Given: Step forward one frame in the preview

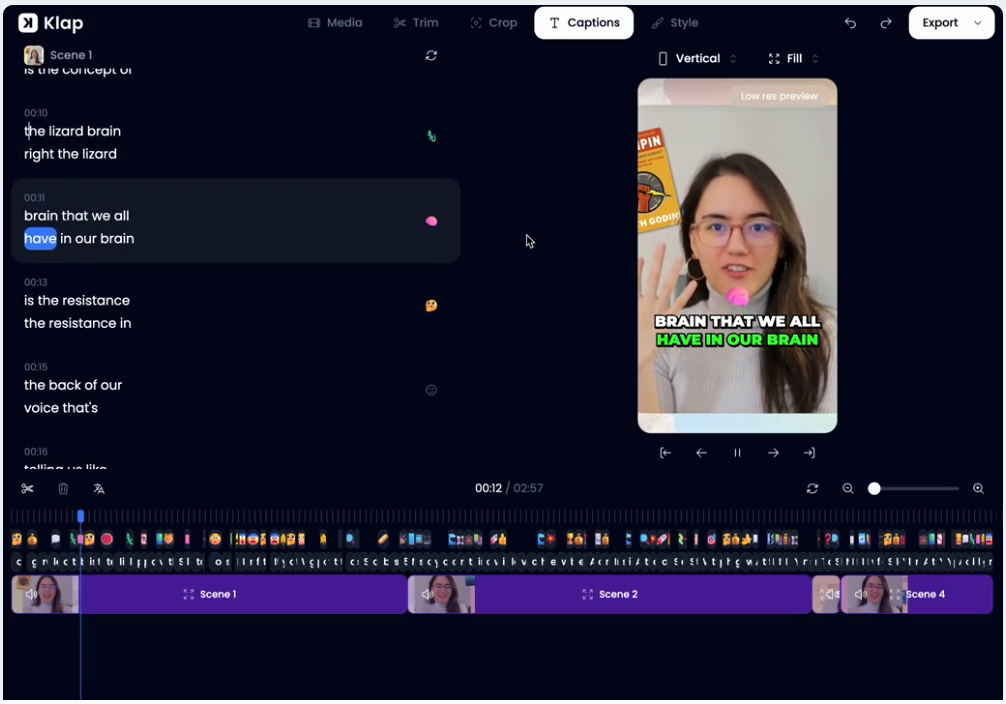Looking at the screenshot, I should [x=773, y=453].
